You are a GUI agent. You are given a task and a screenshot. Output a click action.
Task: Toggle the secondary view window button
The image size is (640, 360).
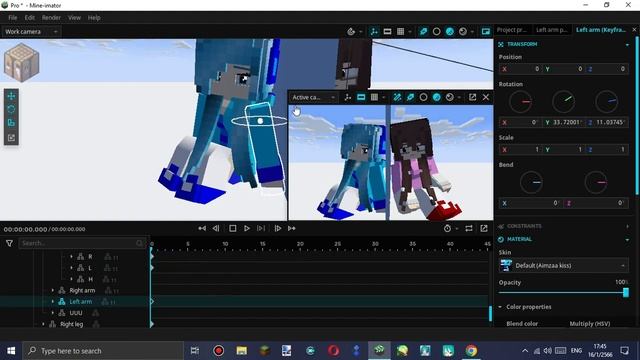485,31
